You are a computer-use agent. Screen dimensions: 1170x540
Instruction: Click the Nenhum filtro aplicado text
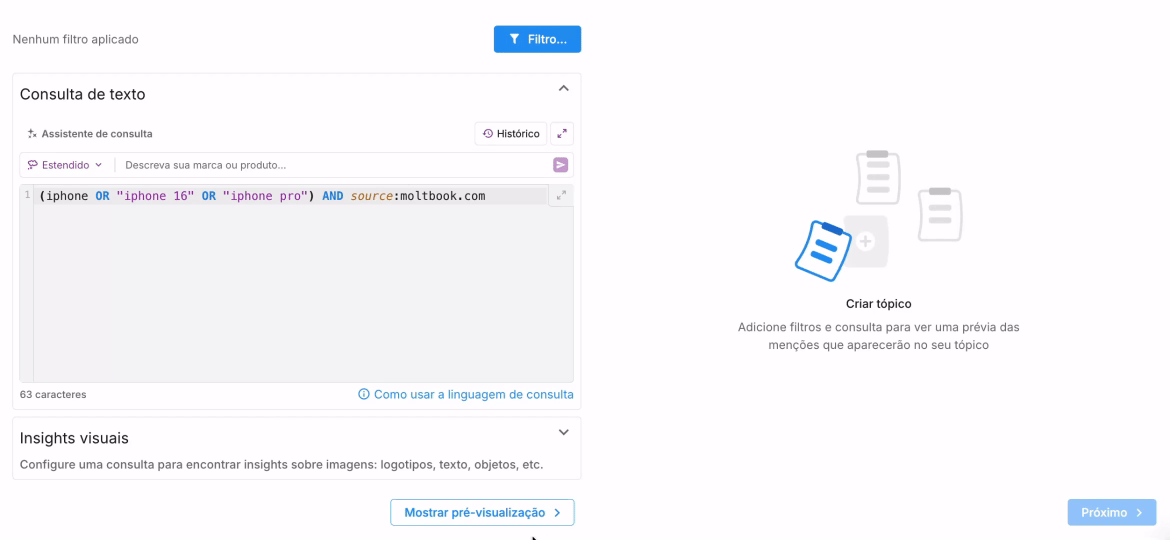coord(75,39)
